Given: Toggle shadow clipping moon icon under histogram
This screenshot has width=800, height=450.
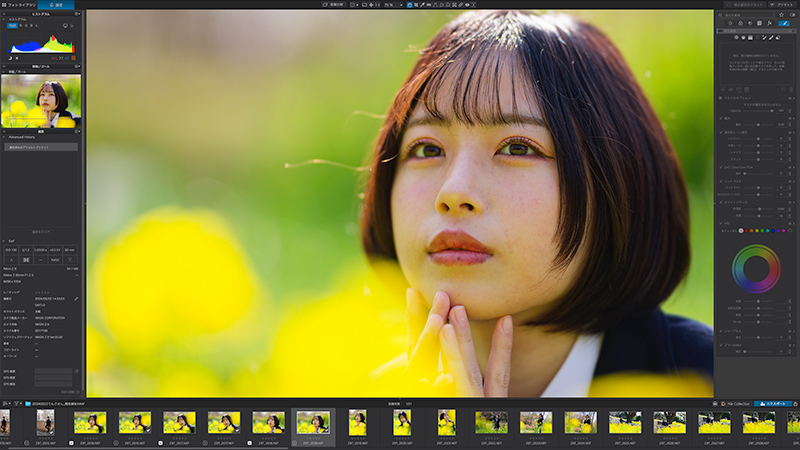Looking at the screenshot, I should (x=10, y=58).
